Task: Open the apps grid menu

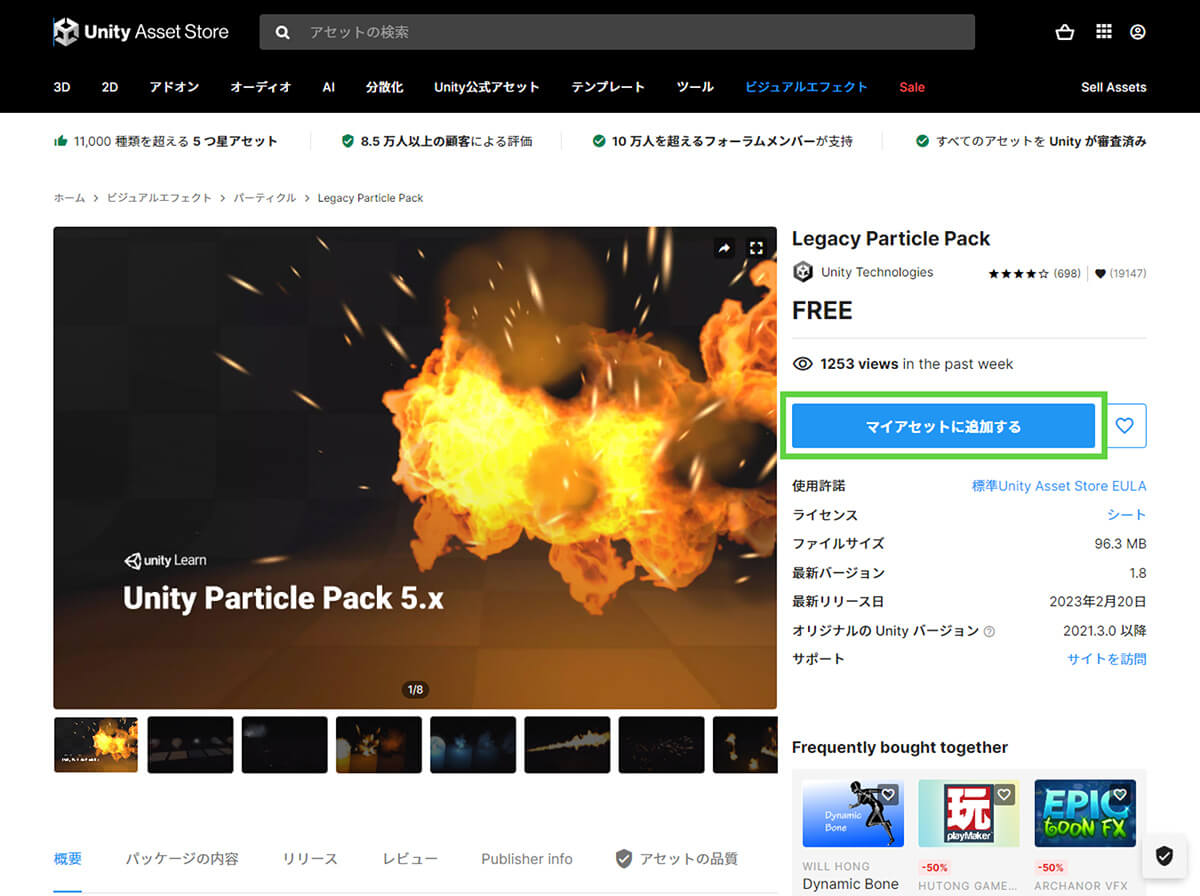Action: (1104, 32)
